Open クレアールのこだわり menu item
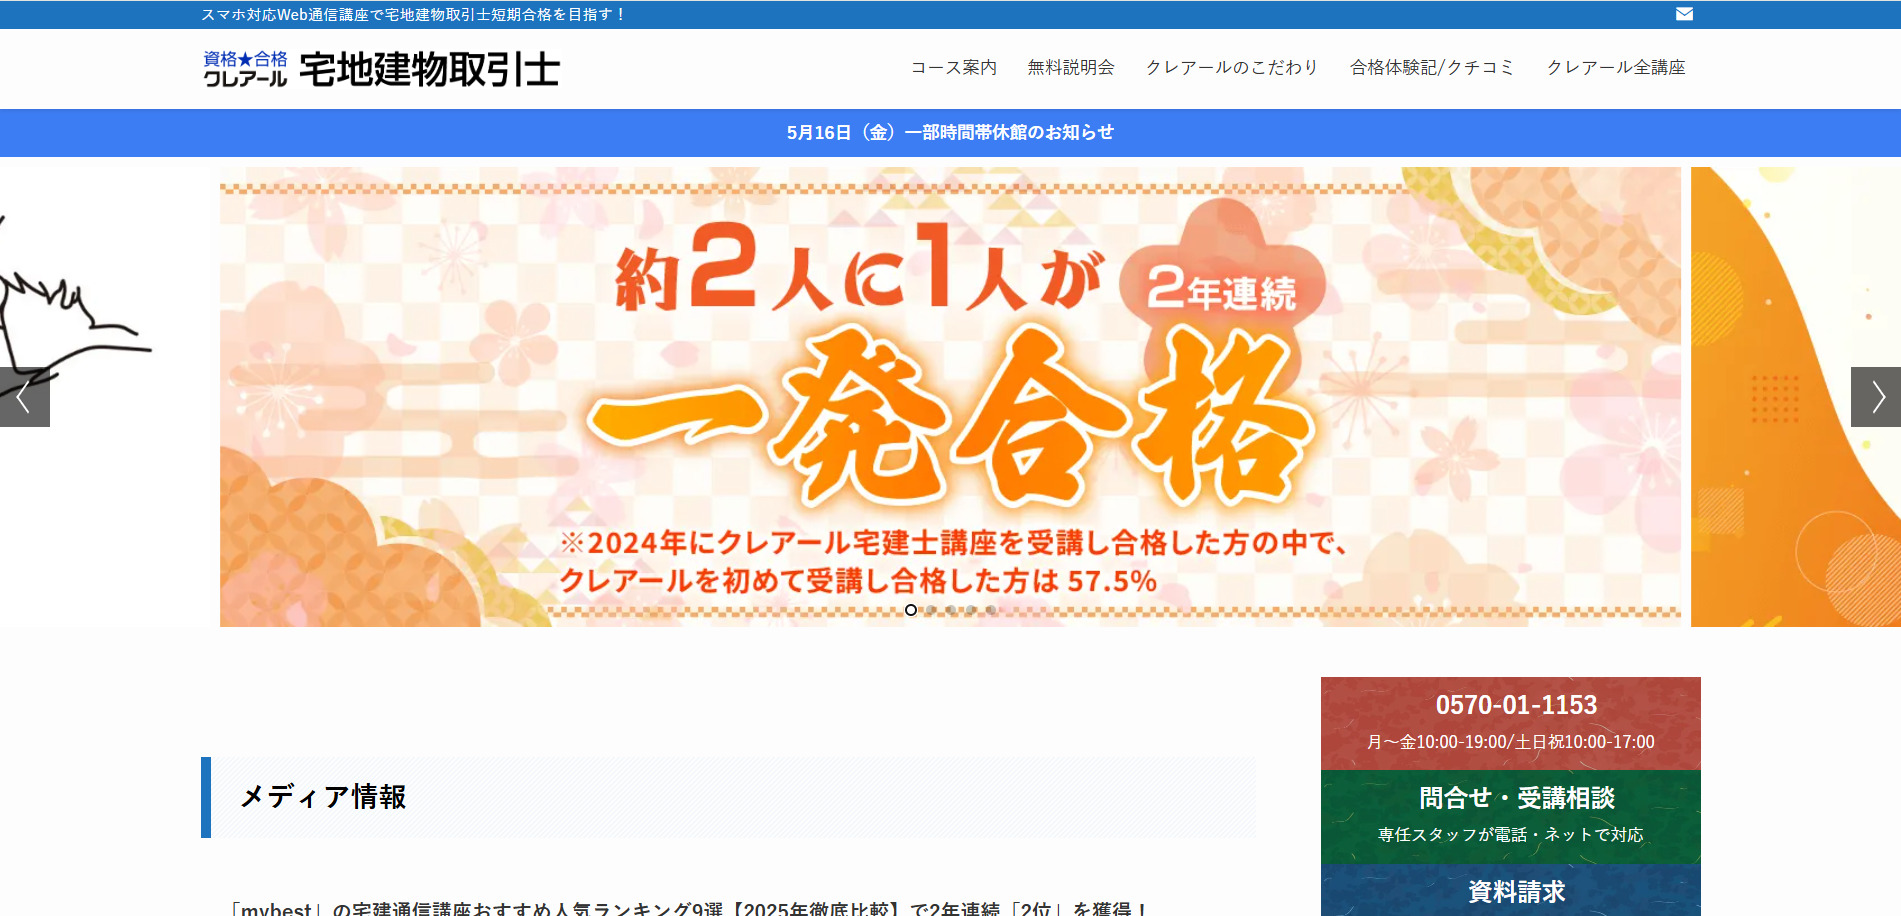This screenshot has height=916, width=1901. point(1232,67)
